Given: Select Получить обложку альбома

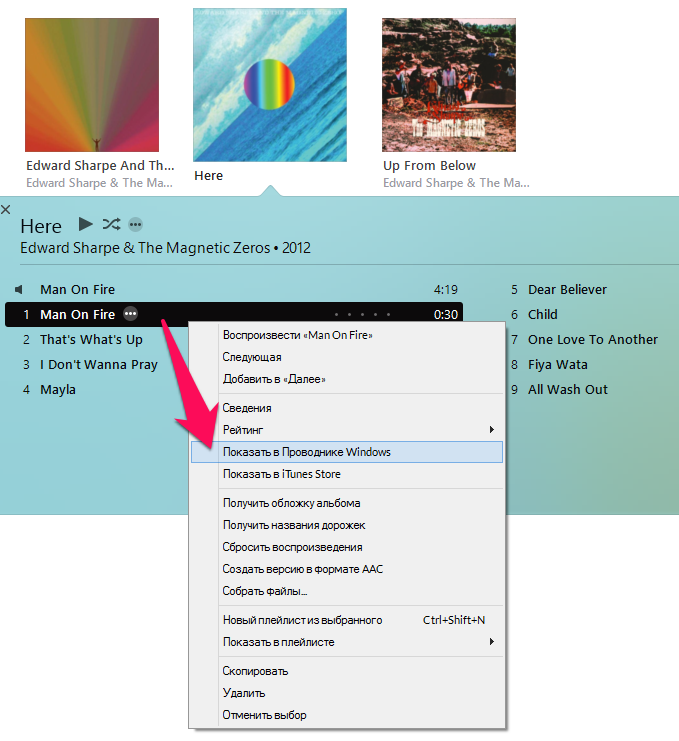Looking at the screenshot, I should 347,503.
